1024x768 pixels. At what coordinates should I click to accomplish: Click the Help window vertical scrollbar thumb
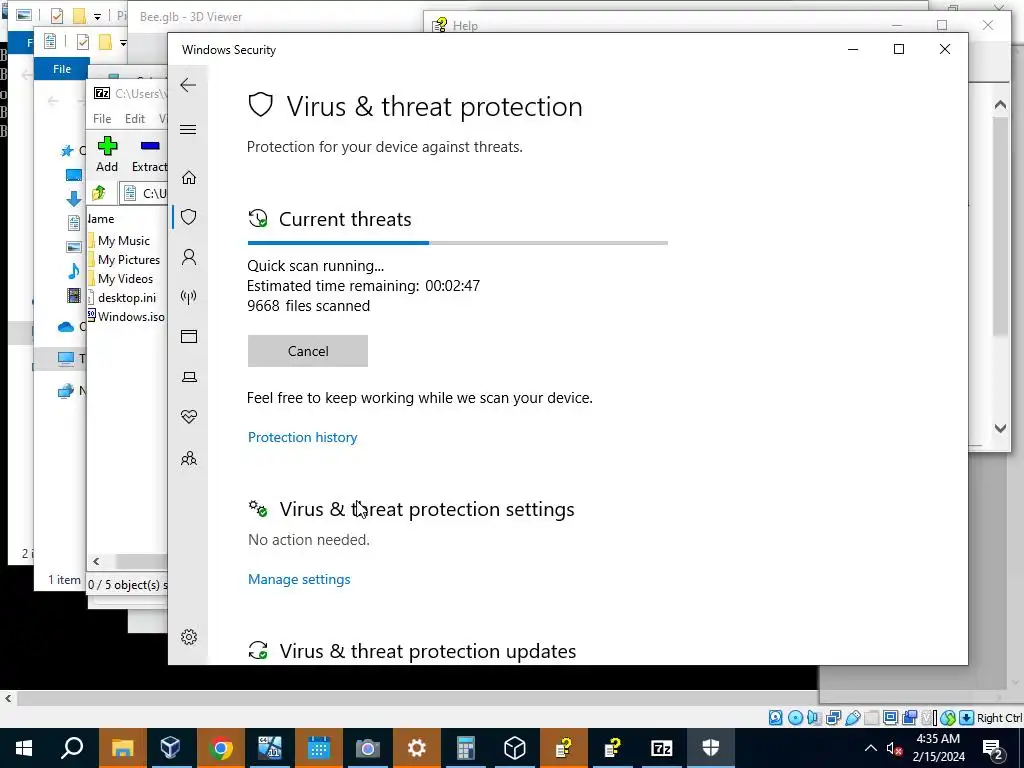click(1000, 227)
